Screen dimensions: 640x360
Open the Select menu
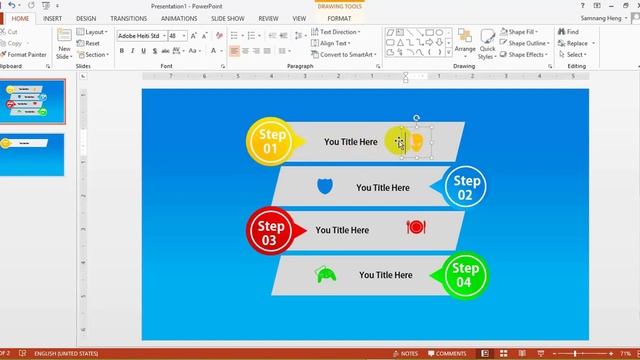573,54
